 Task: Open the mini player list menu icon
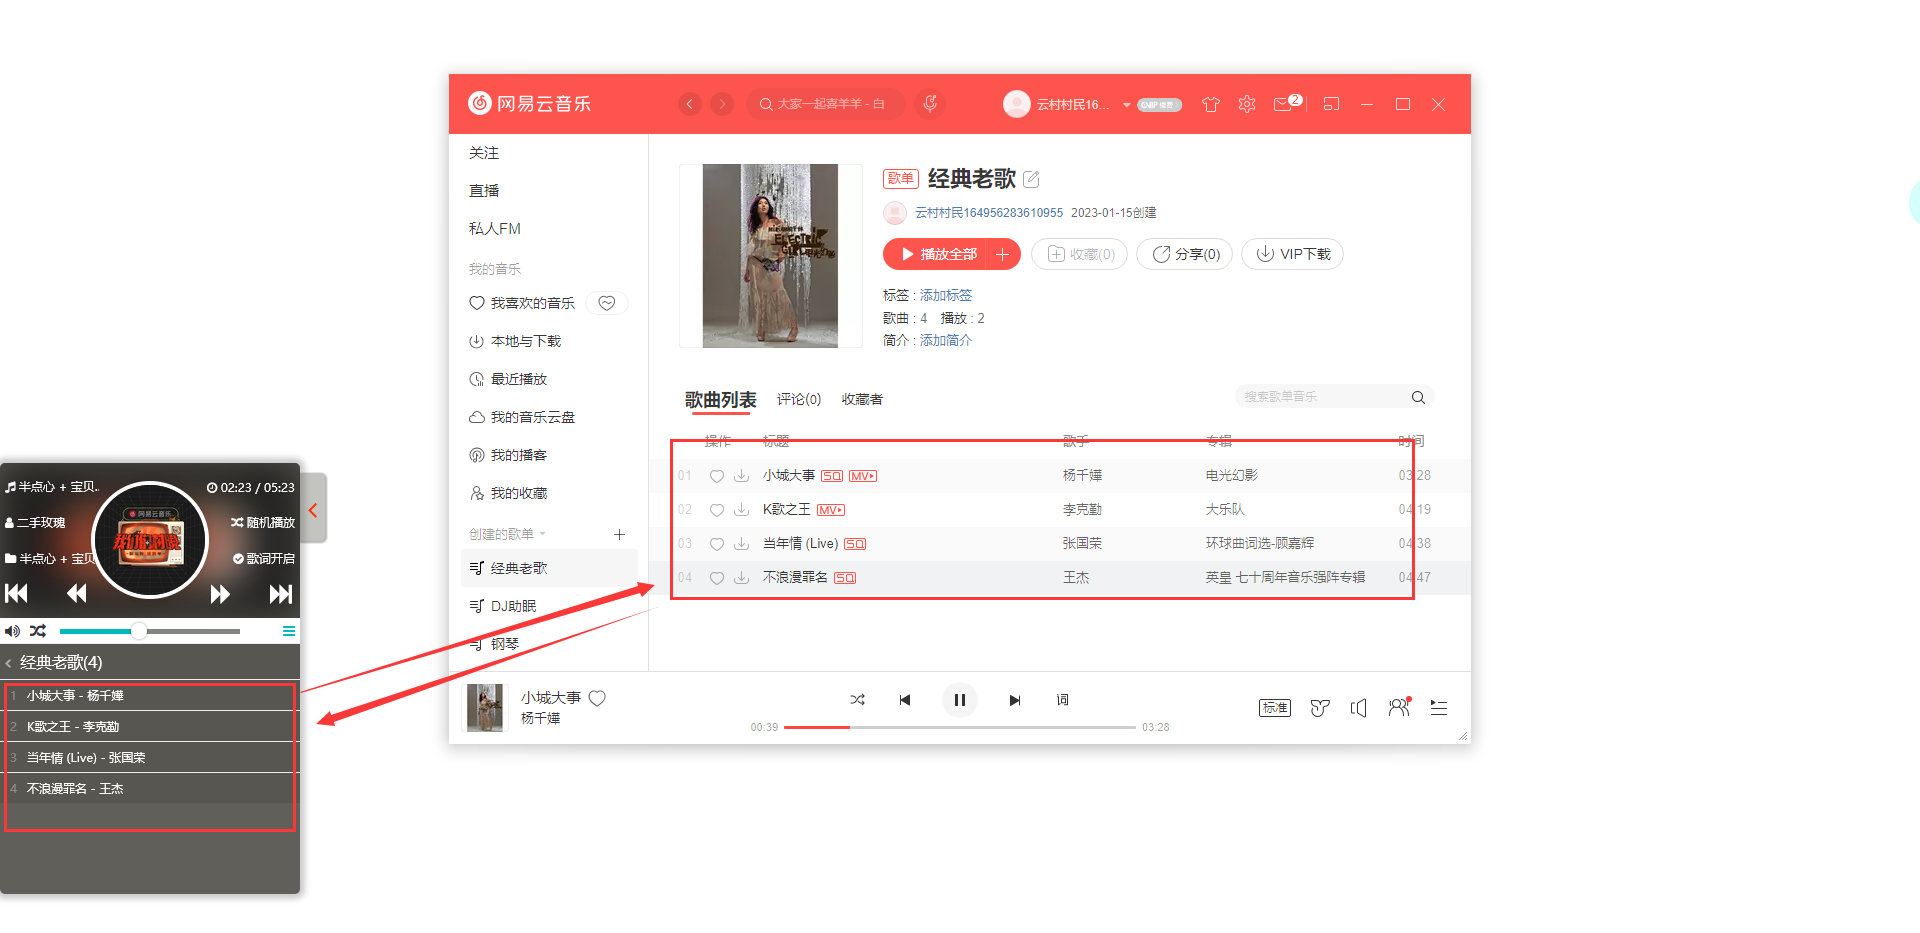[289, 631]
